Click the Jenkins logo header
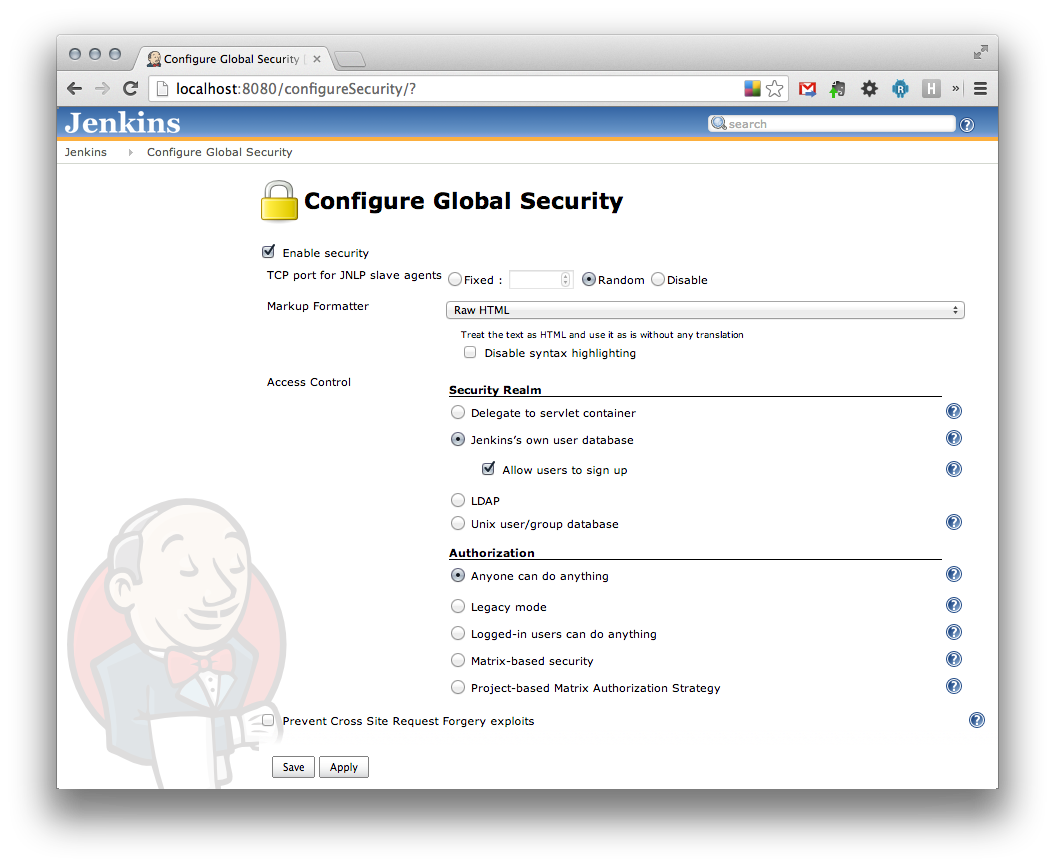Screen dimensions: 1055x868 click(x=122, y=122)
